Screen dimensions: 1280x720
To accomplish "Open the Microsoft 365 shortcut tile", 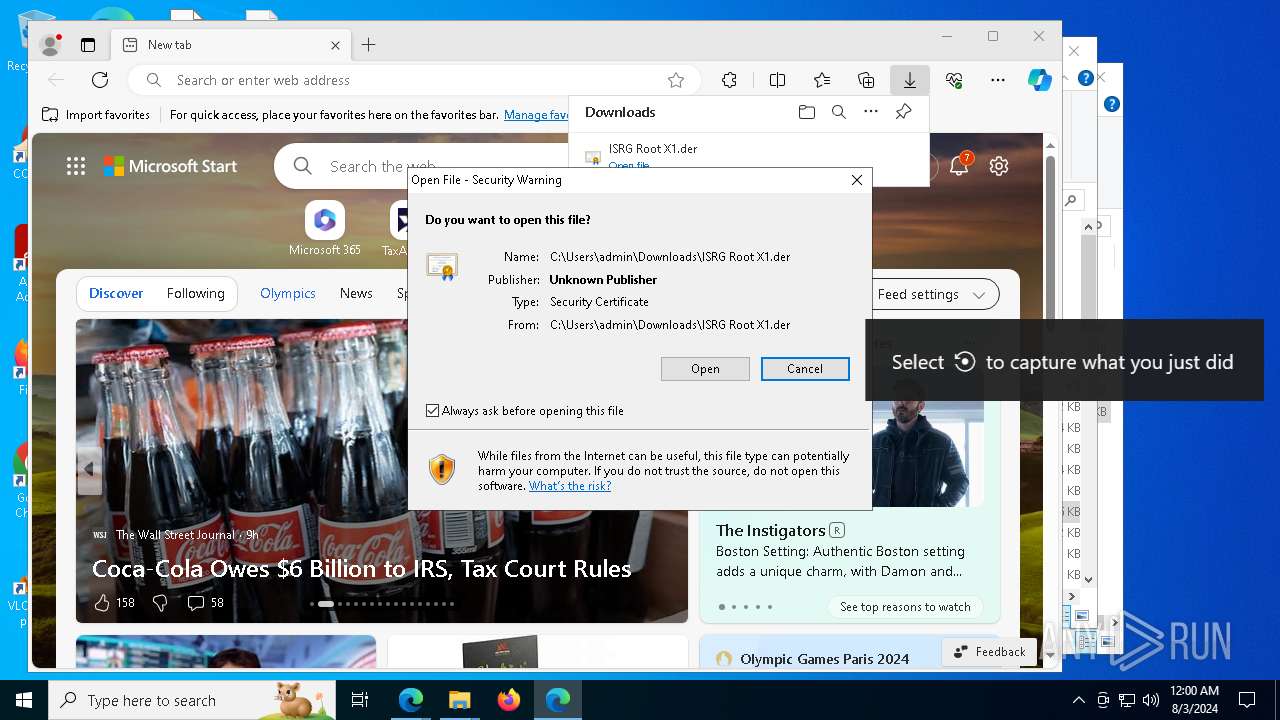I will coord(325,229).
